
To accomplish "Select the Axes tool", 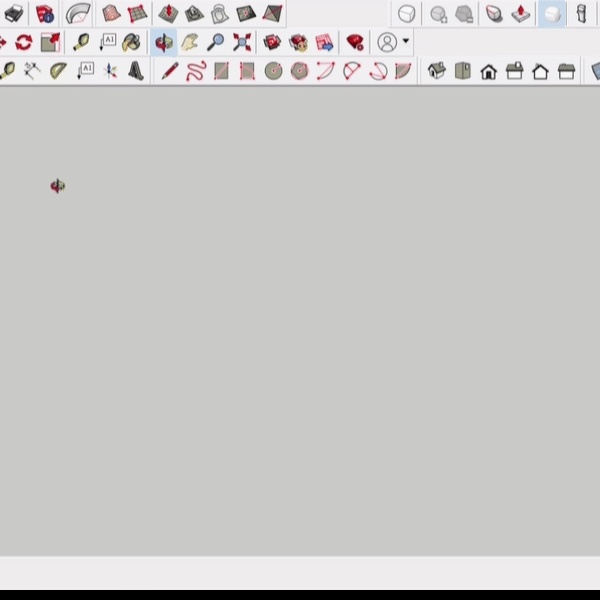I will pos(110,71).
